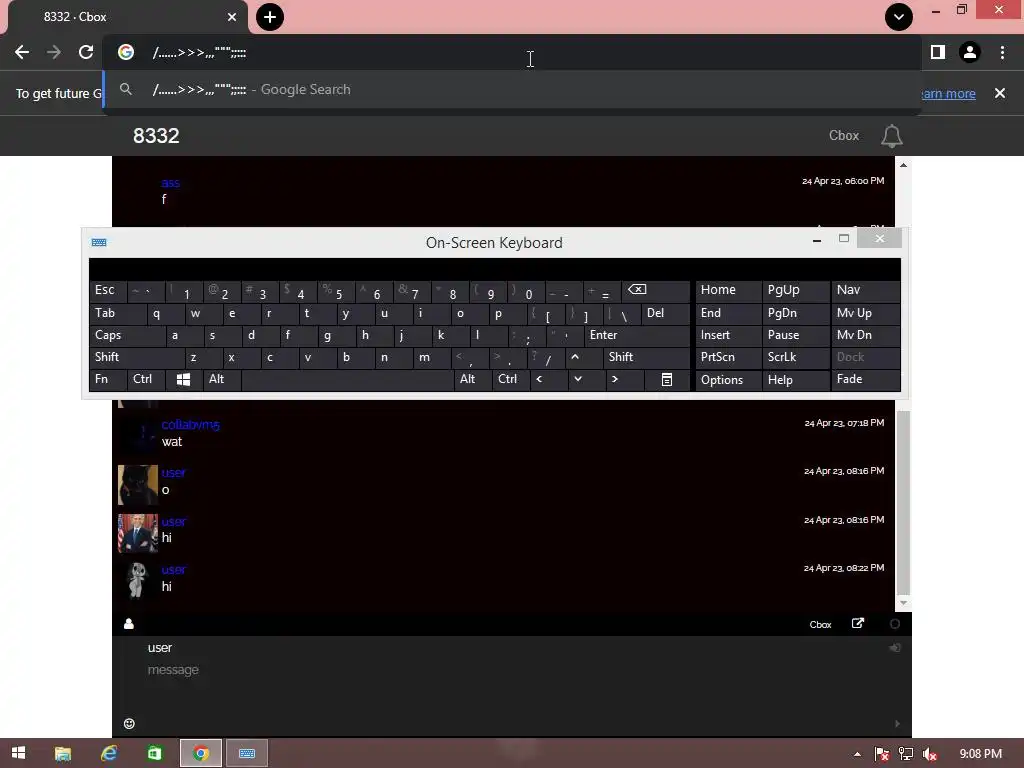This screenshot has width=1024, height=768.
Task: Toggle Caps key on On-Screen Keyboard
Action: (x=127, y=336)
